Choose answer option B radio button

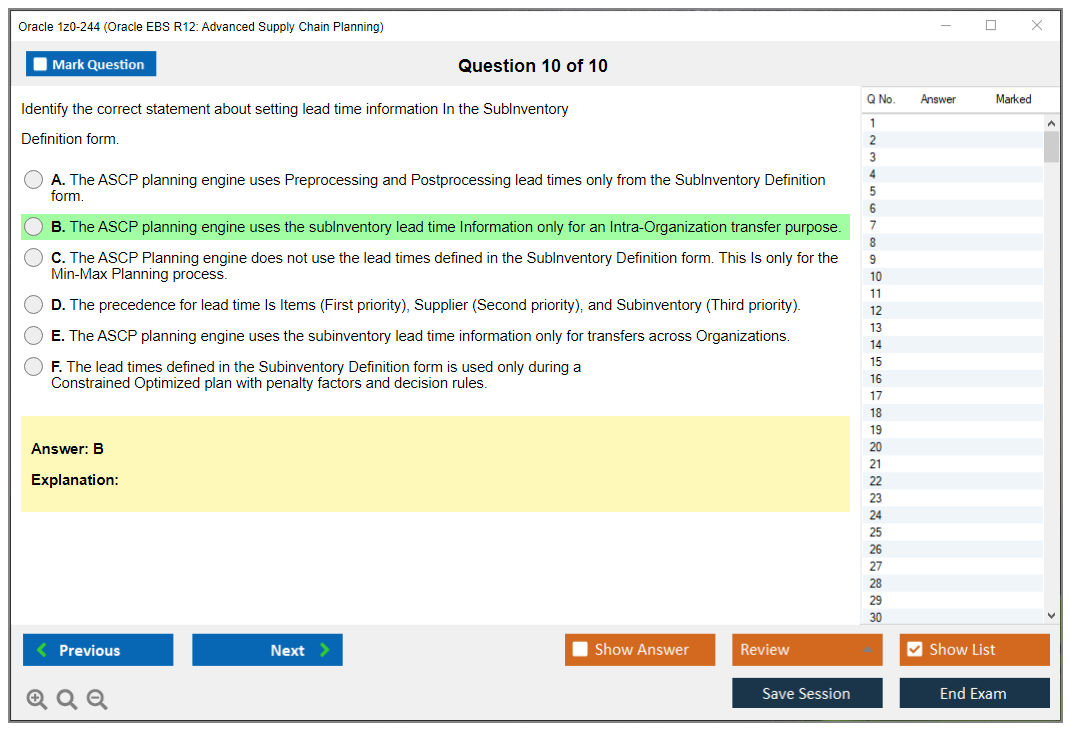34,227
